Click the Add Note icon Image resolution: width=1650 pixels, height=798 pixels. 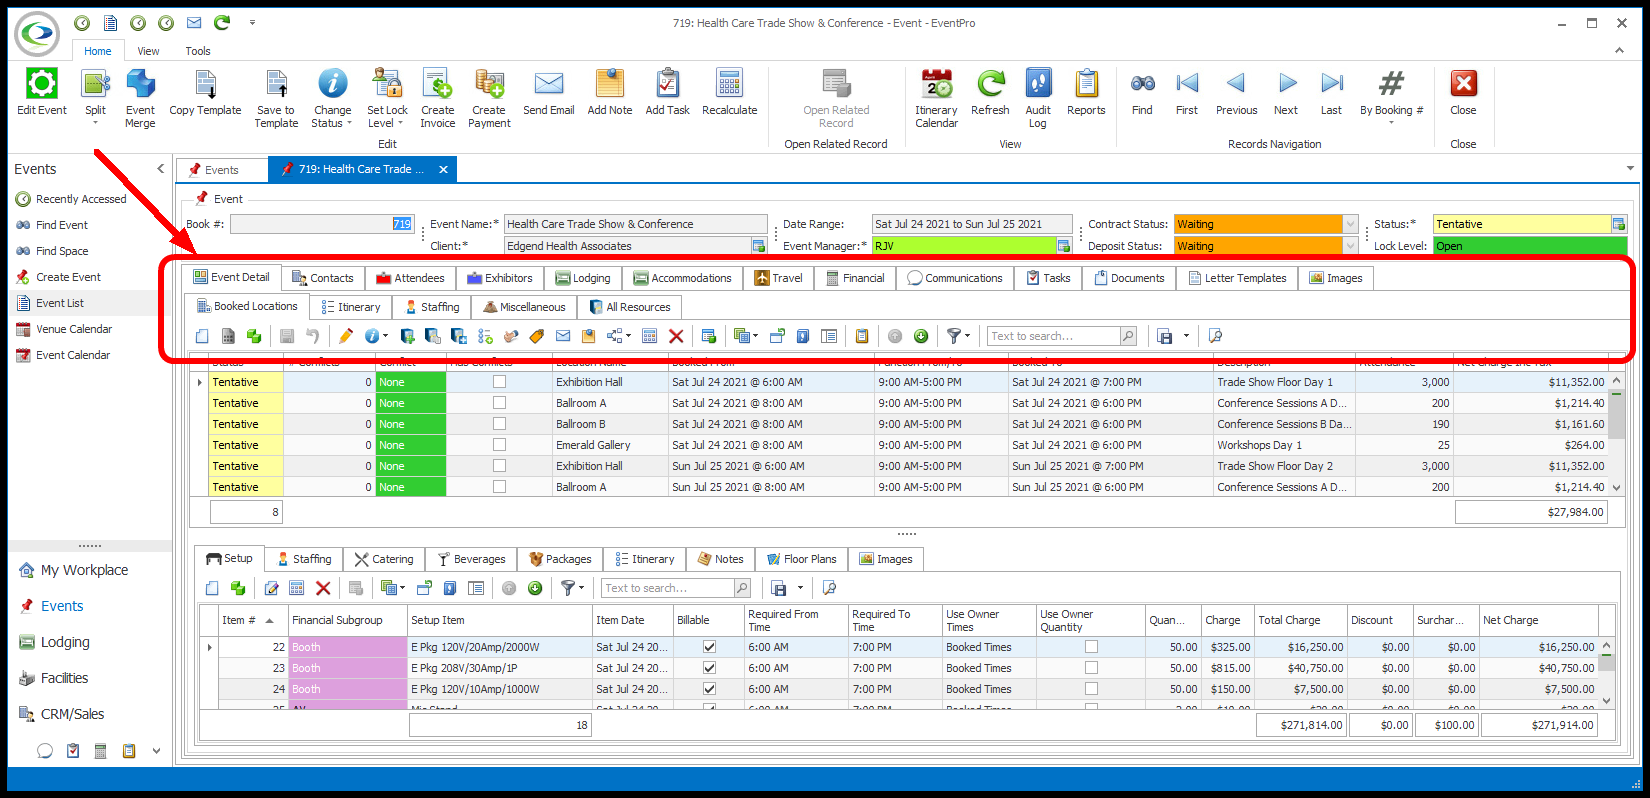(x=610, y=84)
